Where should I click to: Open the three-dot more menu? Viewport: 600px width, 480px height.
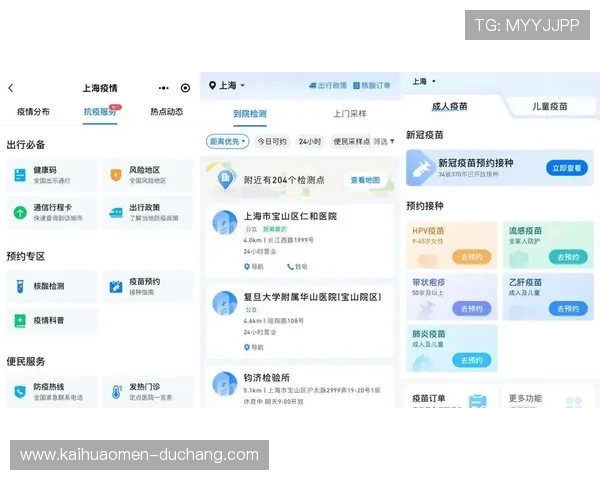(x=163, y=88)
